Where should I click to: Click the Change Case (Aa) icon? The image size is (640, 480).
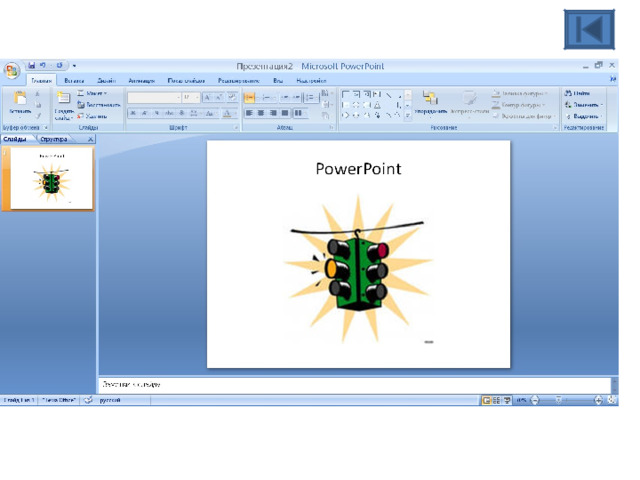(x=210, y=113)
